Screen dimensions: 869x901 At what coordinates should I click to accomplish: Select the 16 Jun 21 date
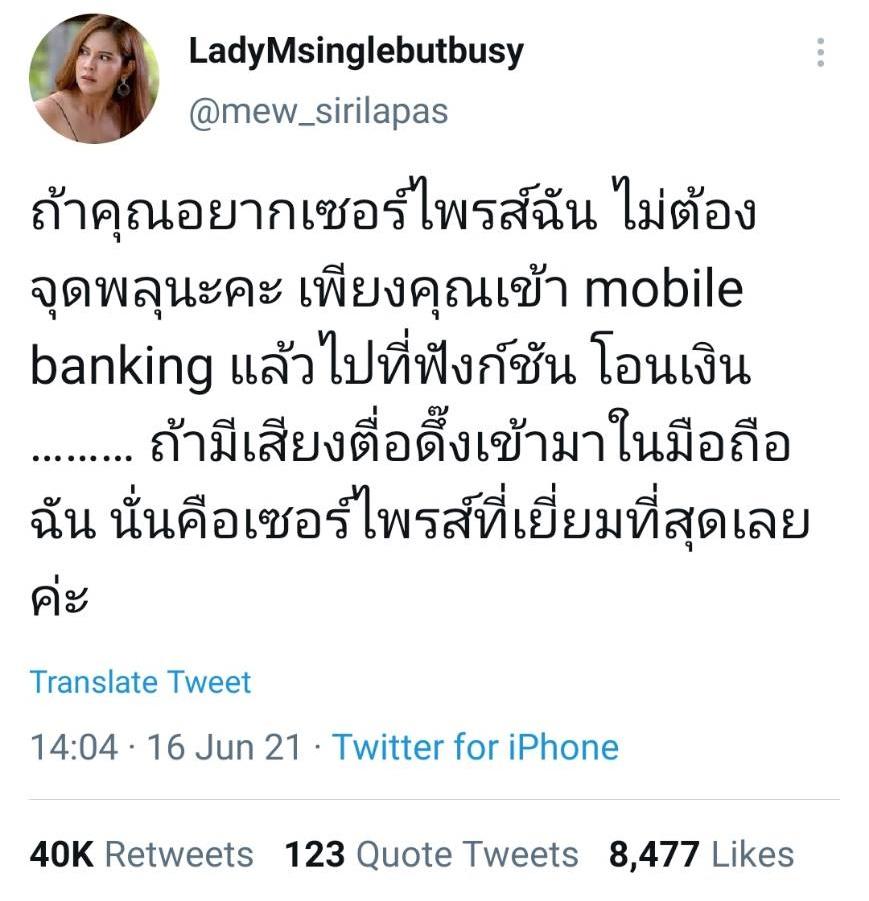[x=224, y=748]
